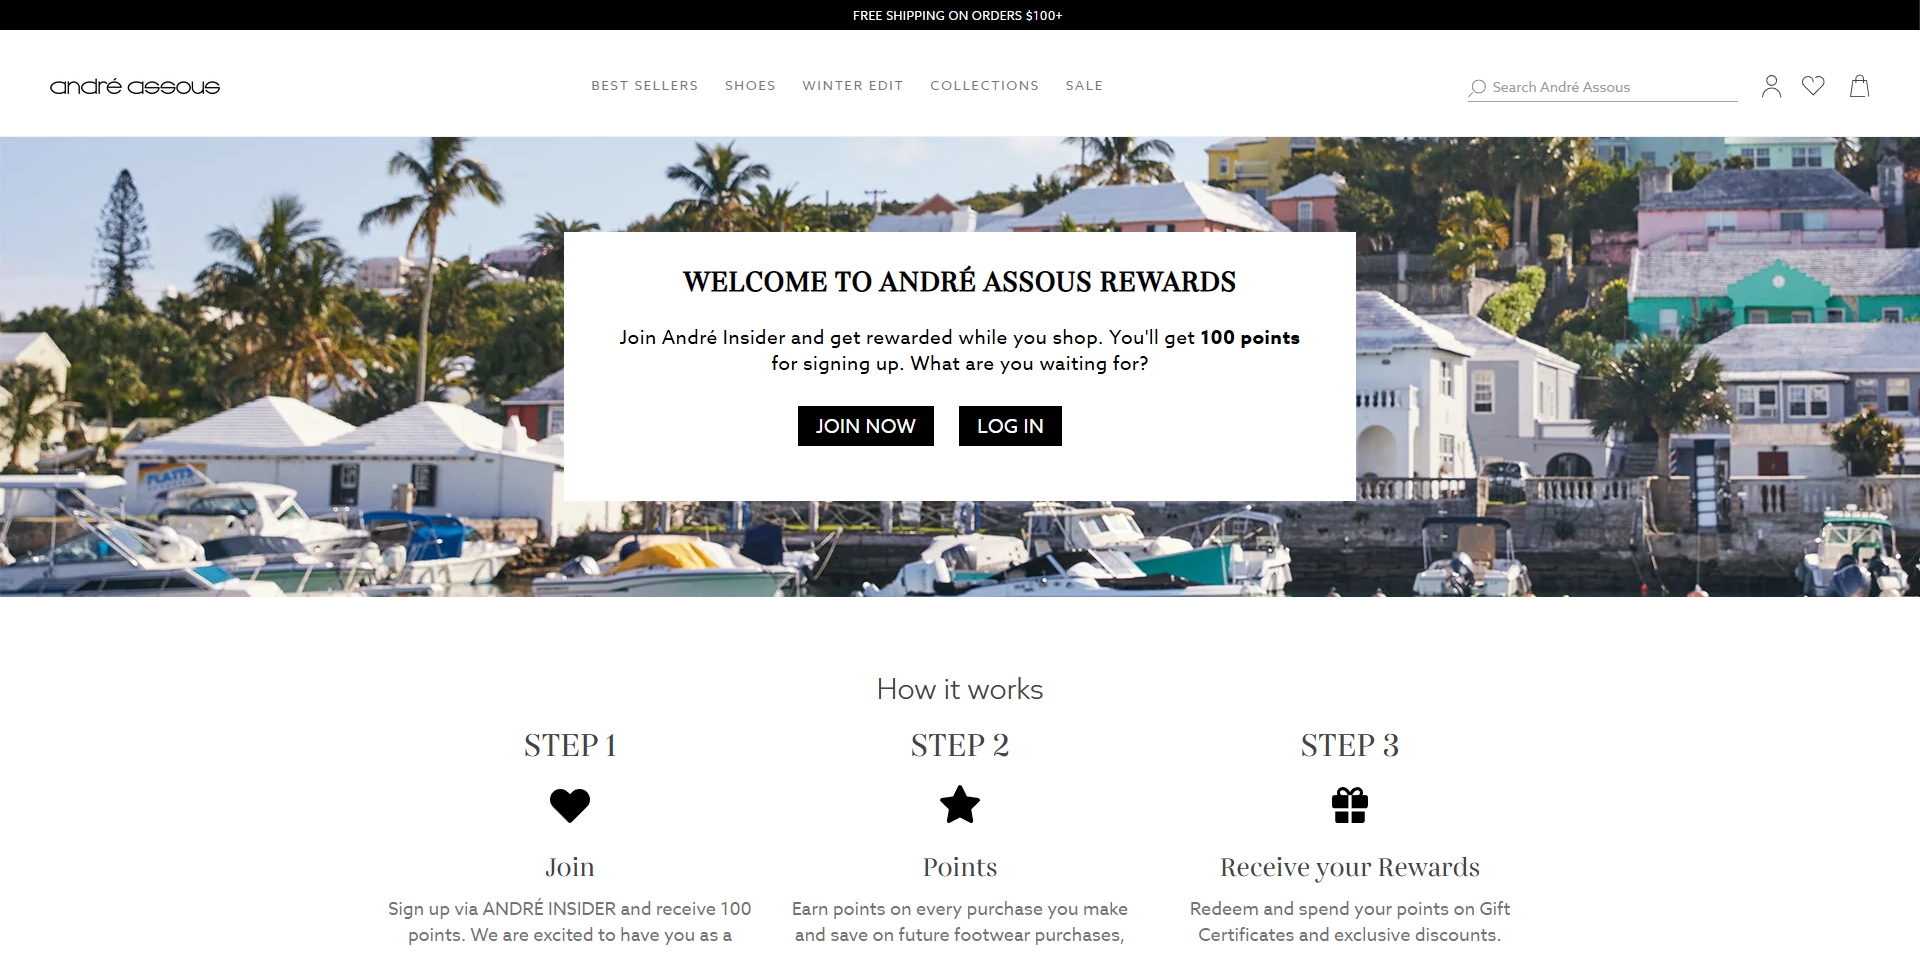Open the Shoes menu
Viewport: 1920px width, 953px height.
click(x=750, y=86)
